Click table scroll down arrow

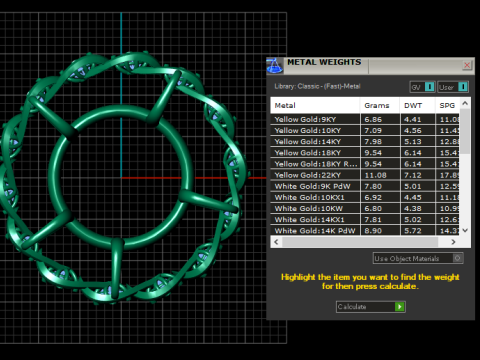pyautogui.click(x=465, y=230)
